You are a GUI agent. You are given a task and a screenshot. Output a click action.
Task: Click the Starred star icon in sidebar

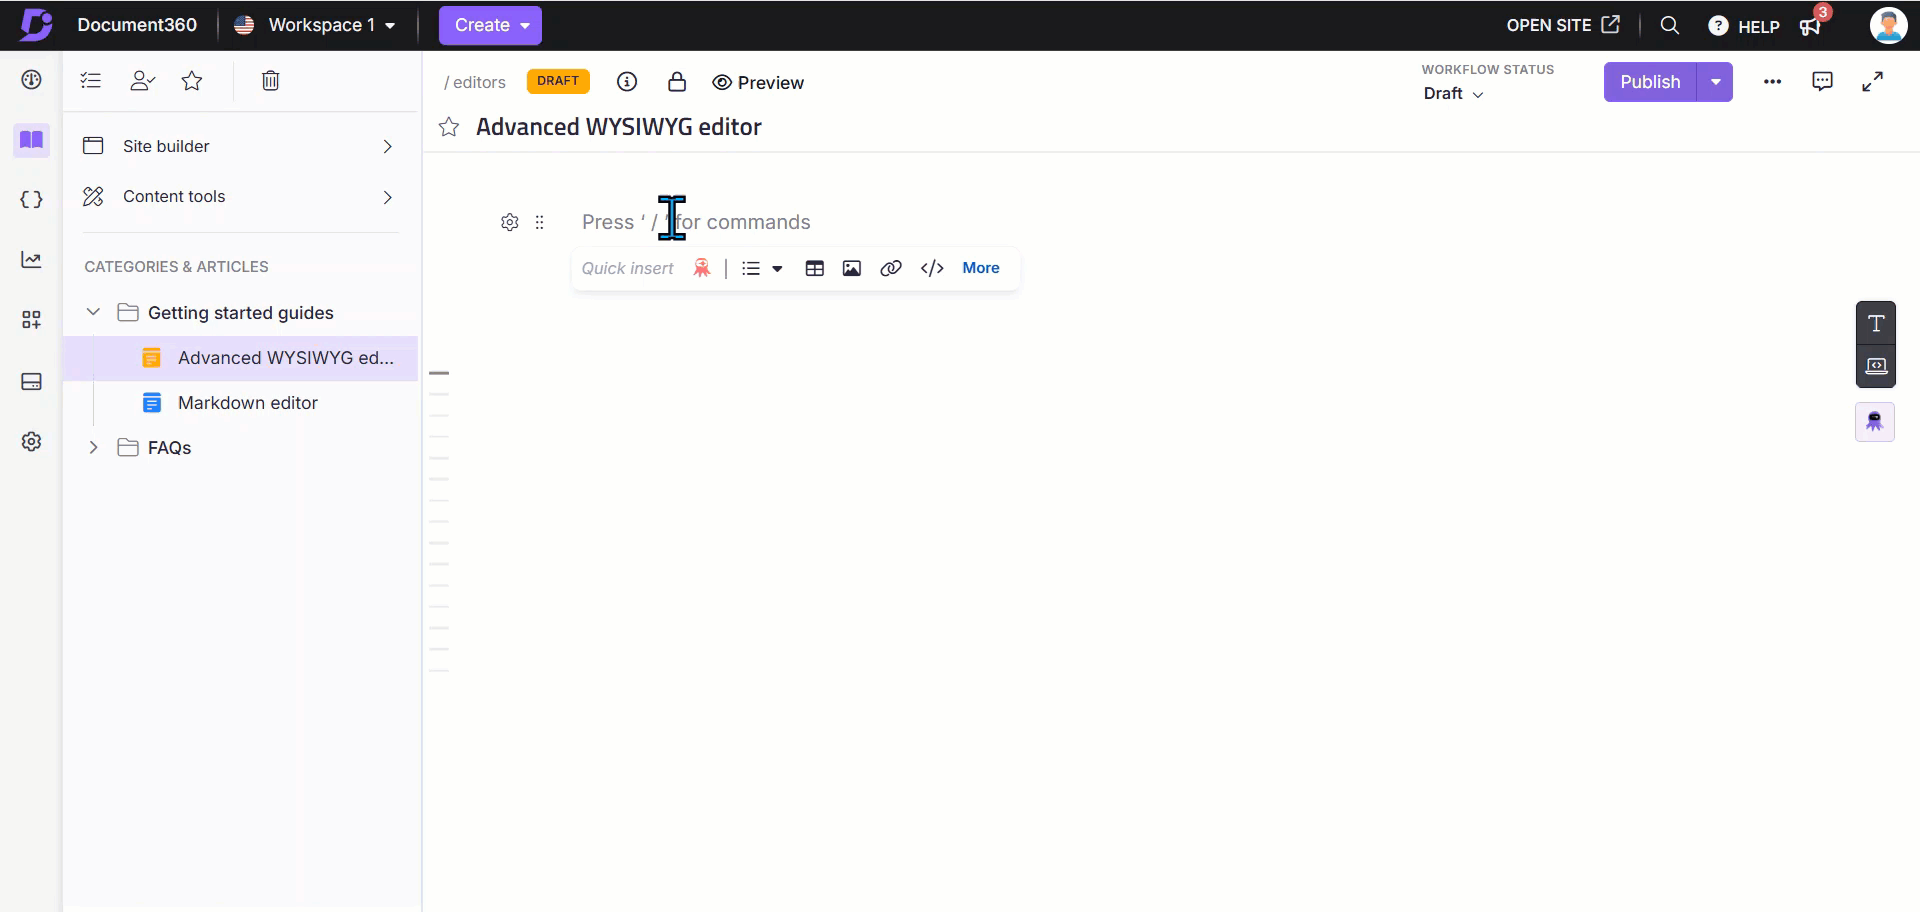pos(192,81)
